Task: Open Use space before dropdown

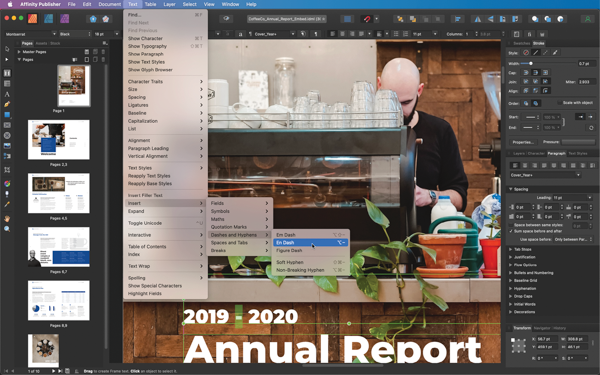Action: (x=573, y=239)
